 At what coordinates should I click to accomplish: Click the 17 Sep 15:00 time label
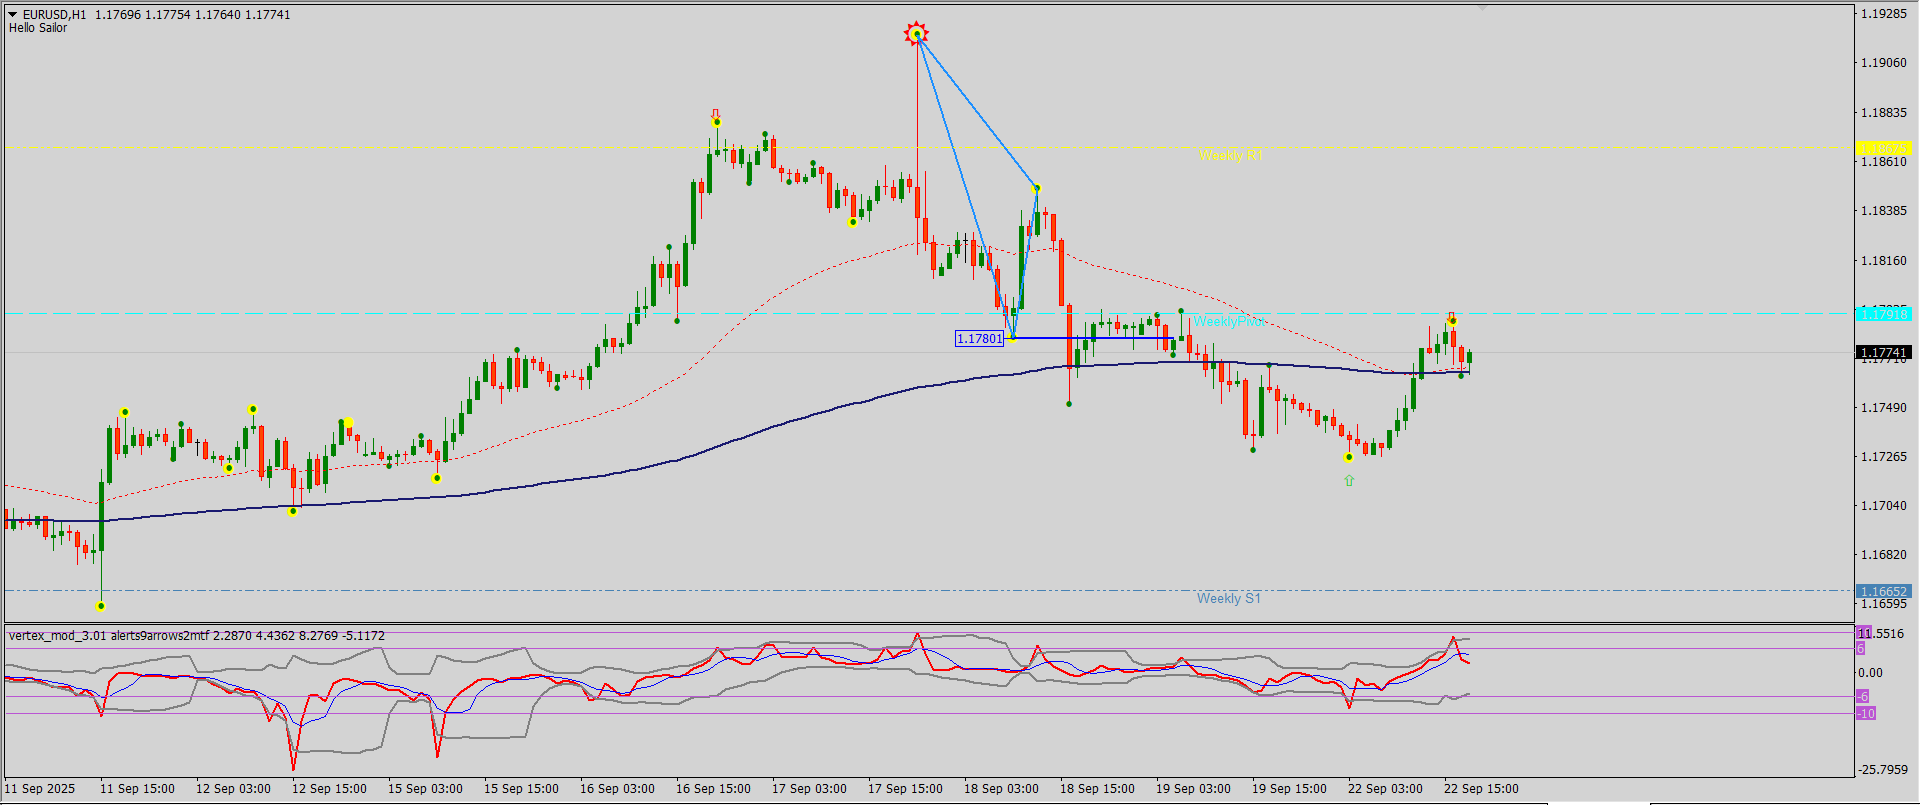(905, 789)
